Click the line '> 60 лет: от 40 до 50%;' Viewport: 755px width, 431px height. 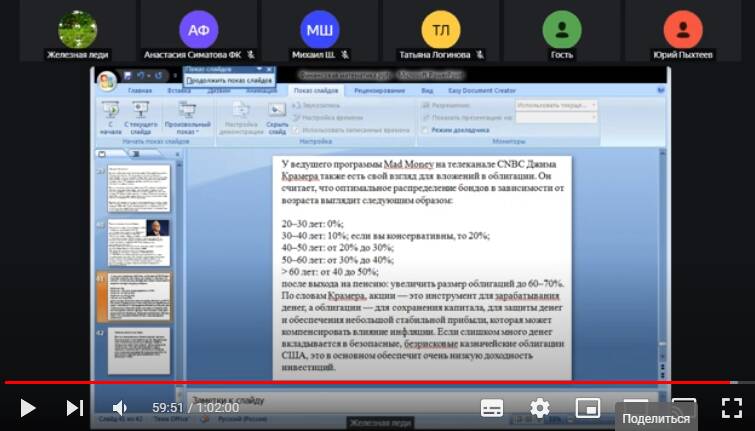[330, 272]
